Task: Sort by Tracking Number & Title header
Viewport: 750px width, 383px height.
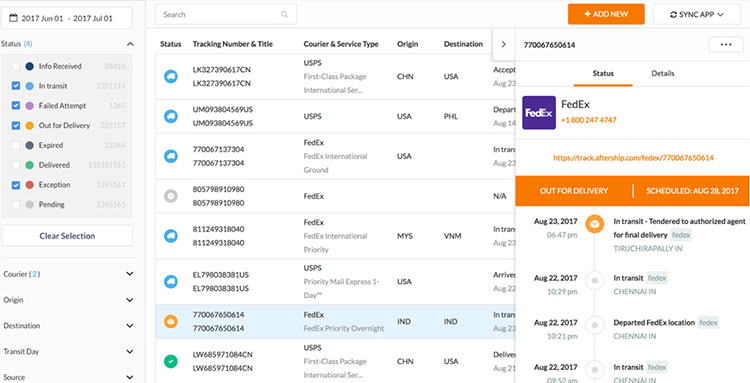Action: coord(232,44)
